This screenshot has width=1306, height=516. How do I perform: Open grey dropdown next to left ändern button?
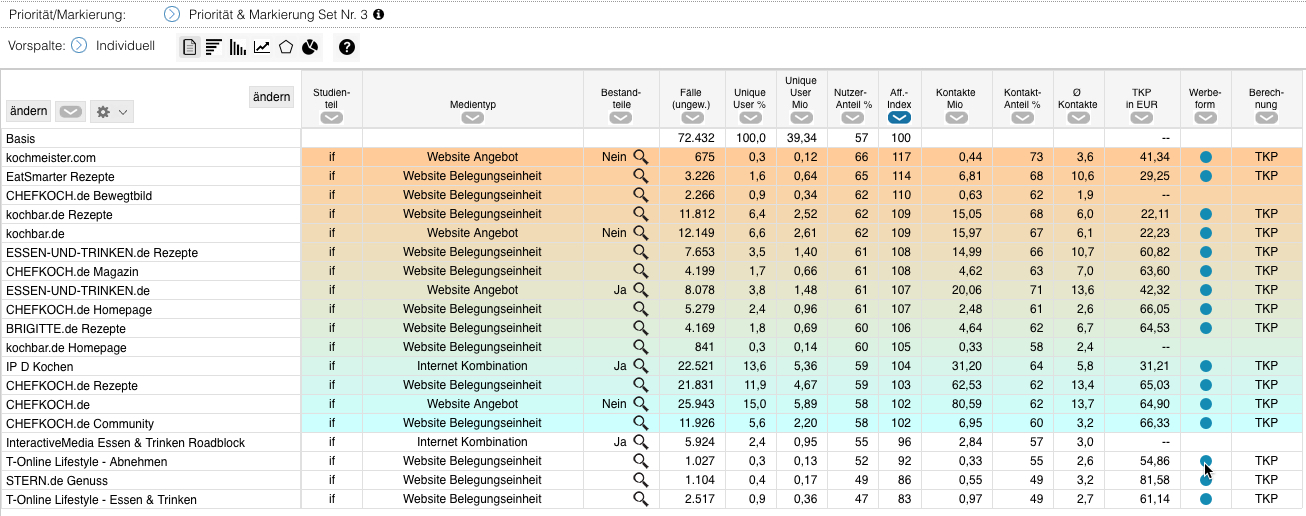(70, 112)
